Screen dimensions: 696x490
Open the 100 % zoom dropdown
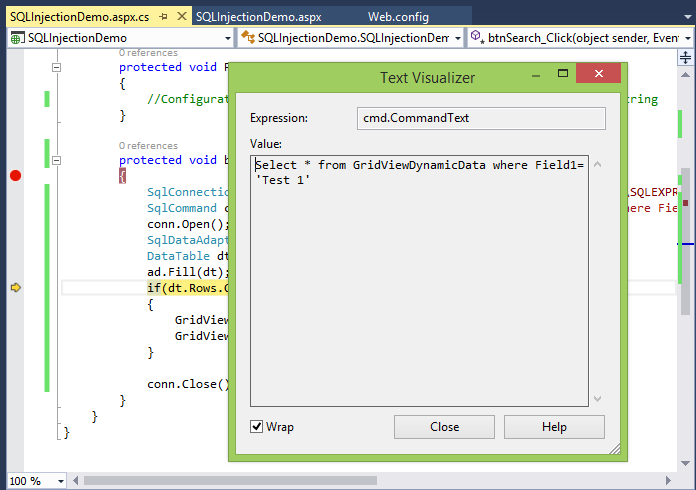point(61,481)
